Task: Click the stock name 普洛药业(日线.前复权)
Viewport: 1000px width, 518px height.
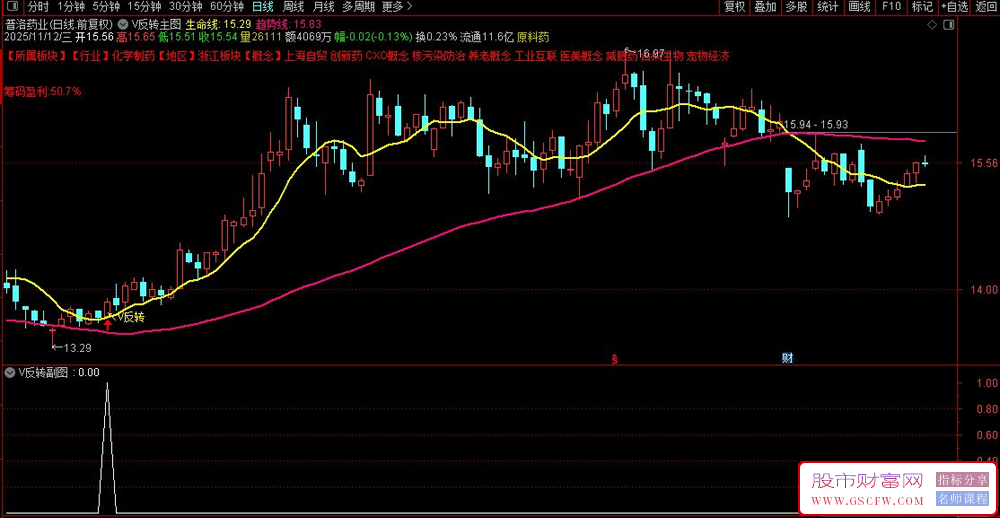Action: (59, 24)
